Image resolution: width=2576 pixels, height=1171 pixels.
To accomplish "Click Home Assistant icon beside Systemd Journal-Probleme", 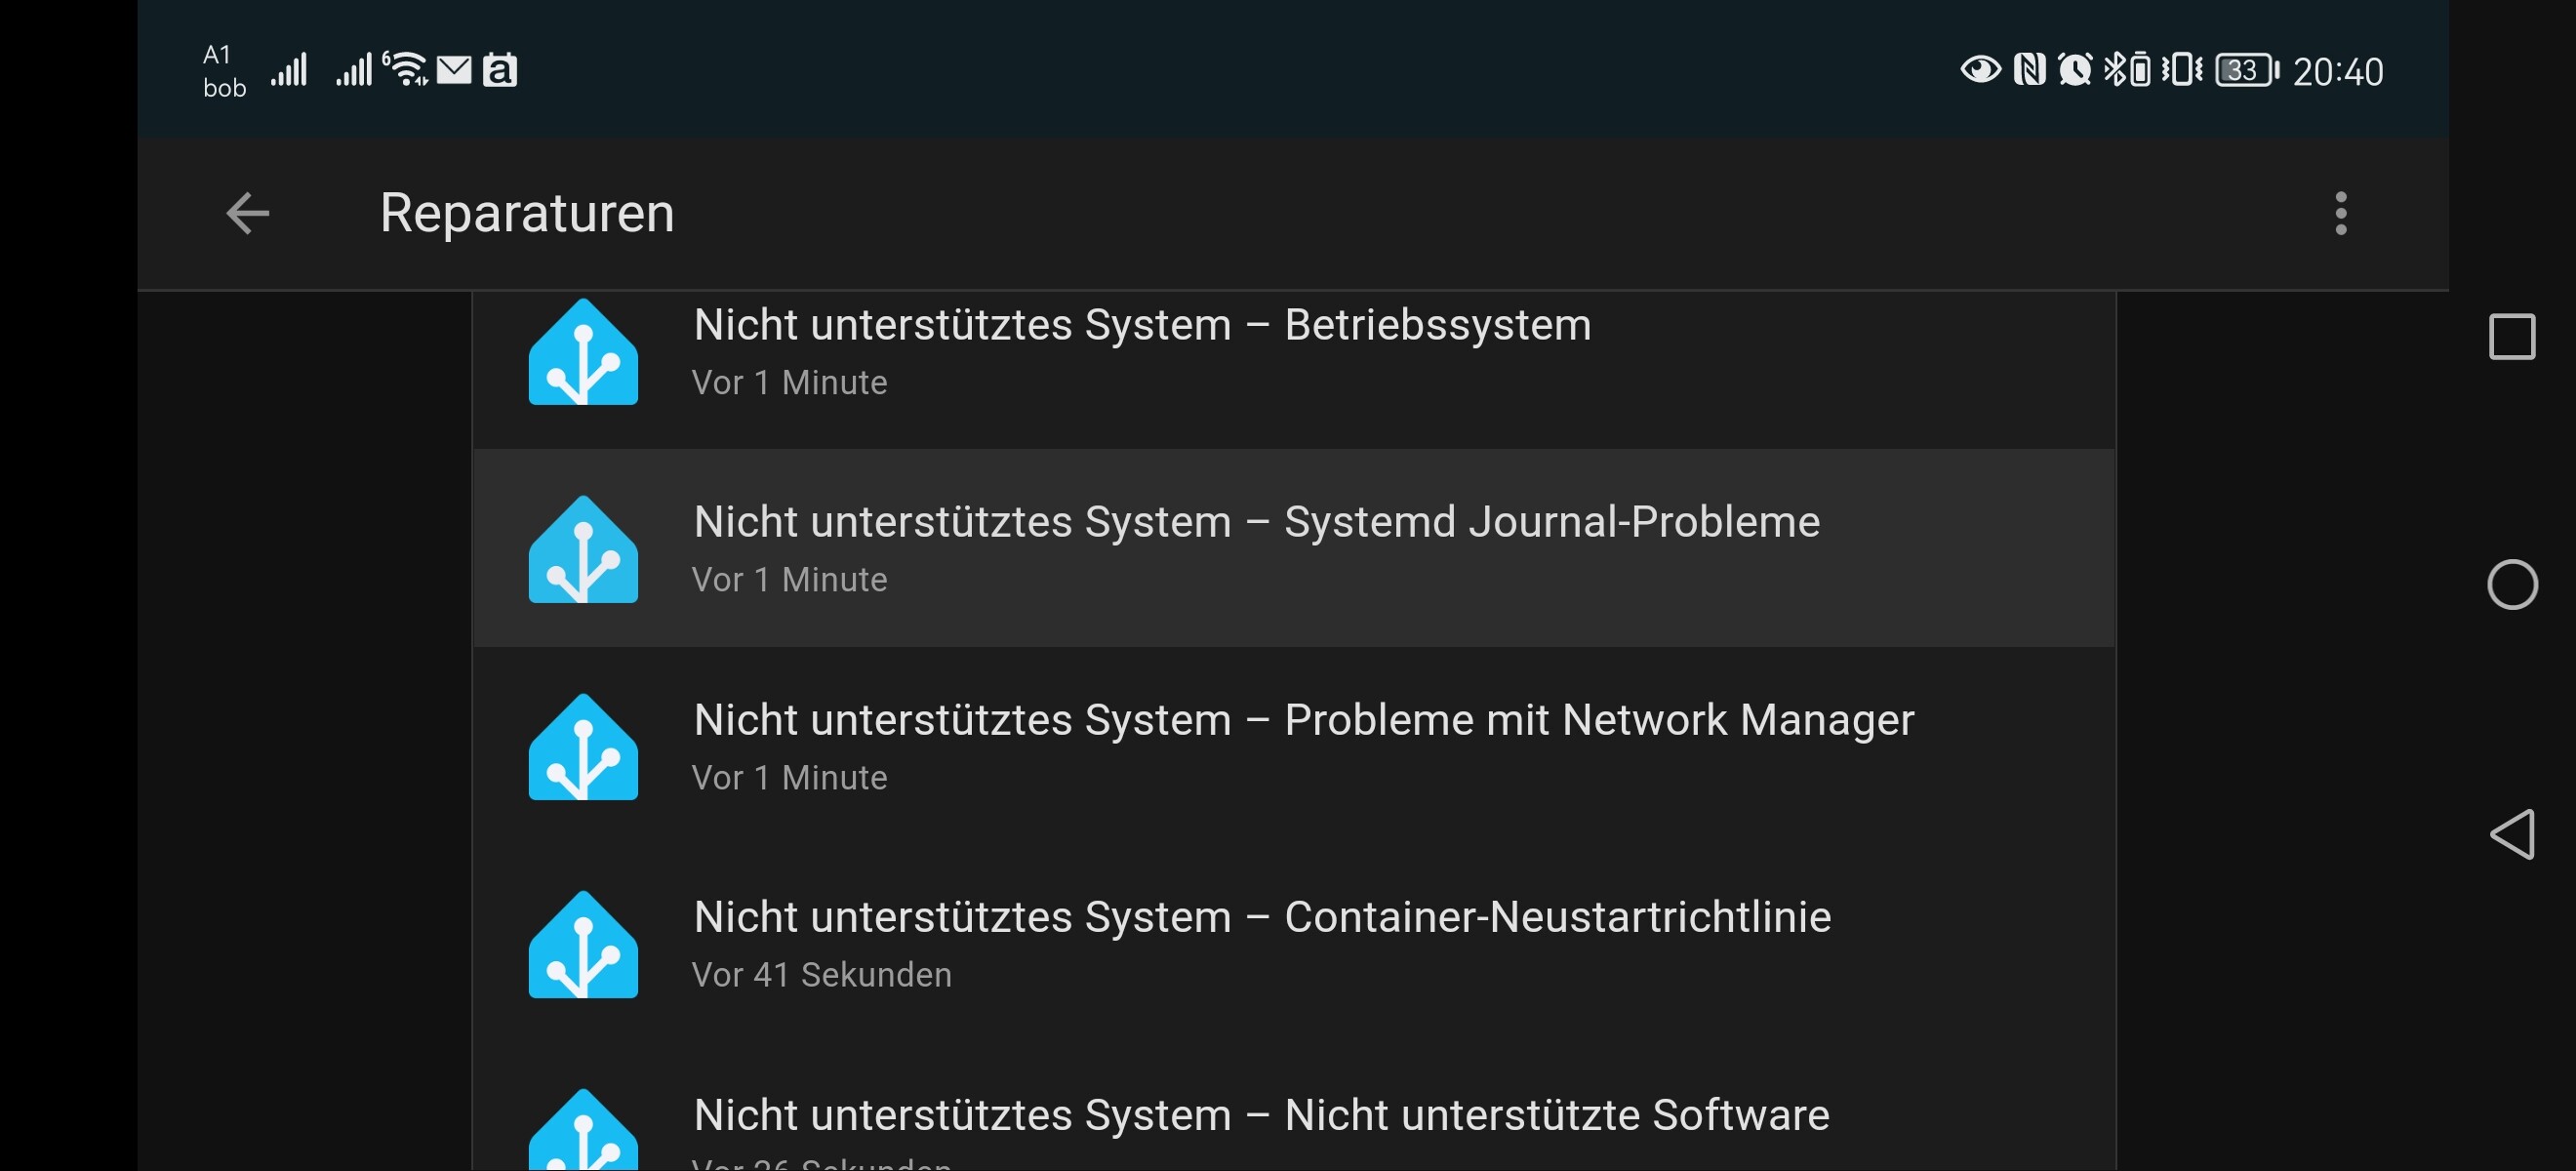I will (x=583, y=549).
